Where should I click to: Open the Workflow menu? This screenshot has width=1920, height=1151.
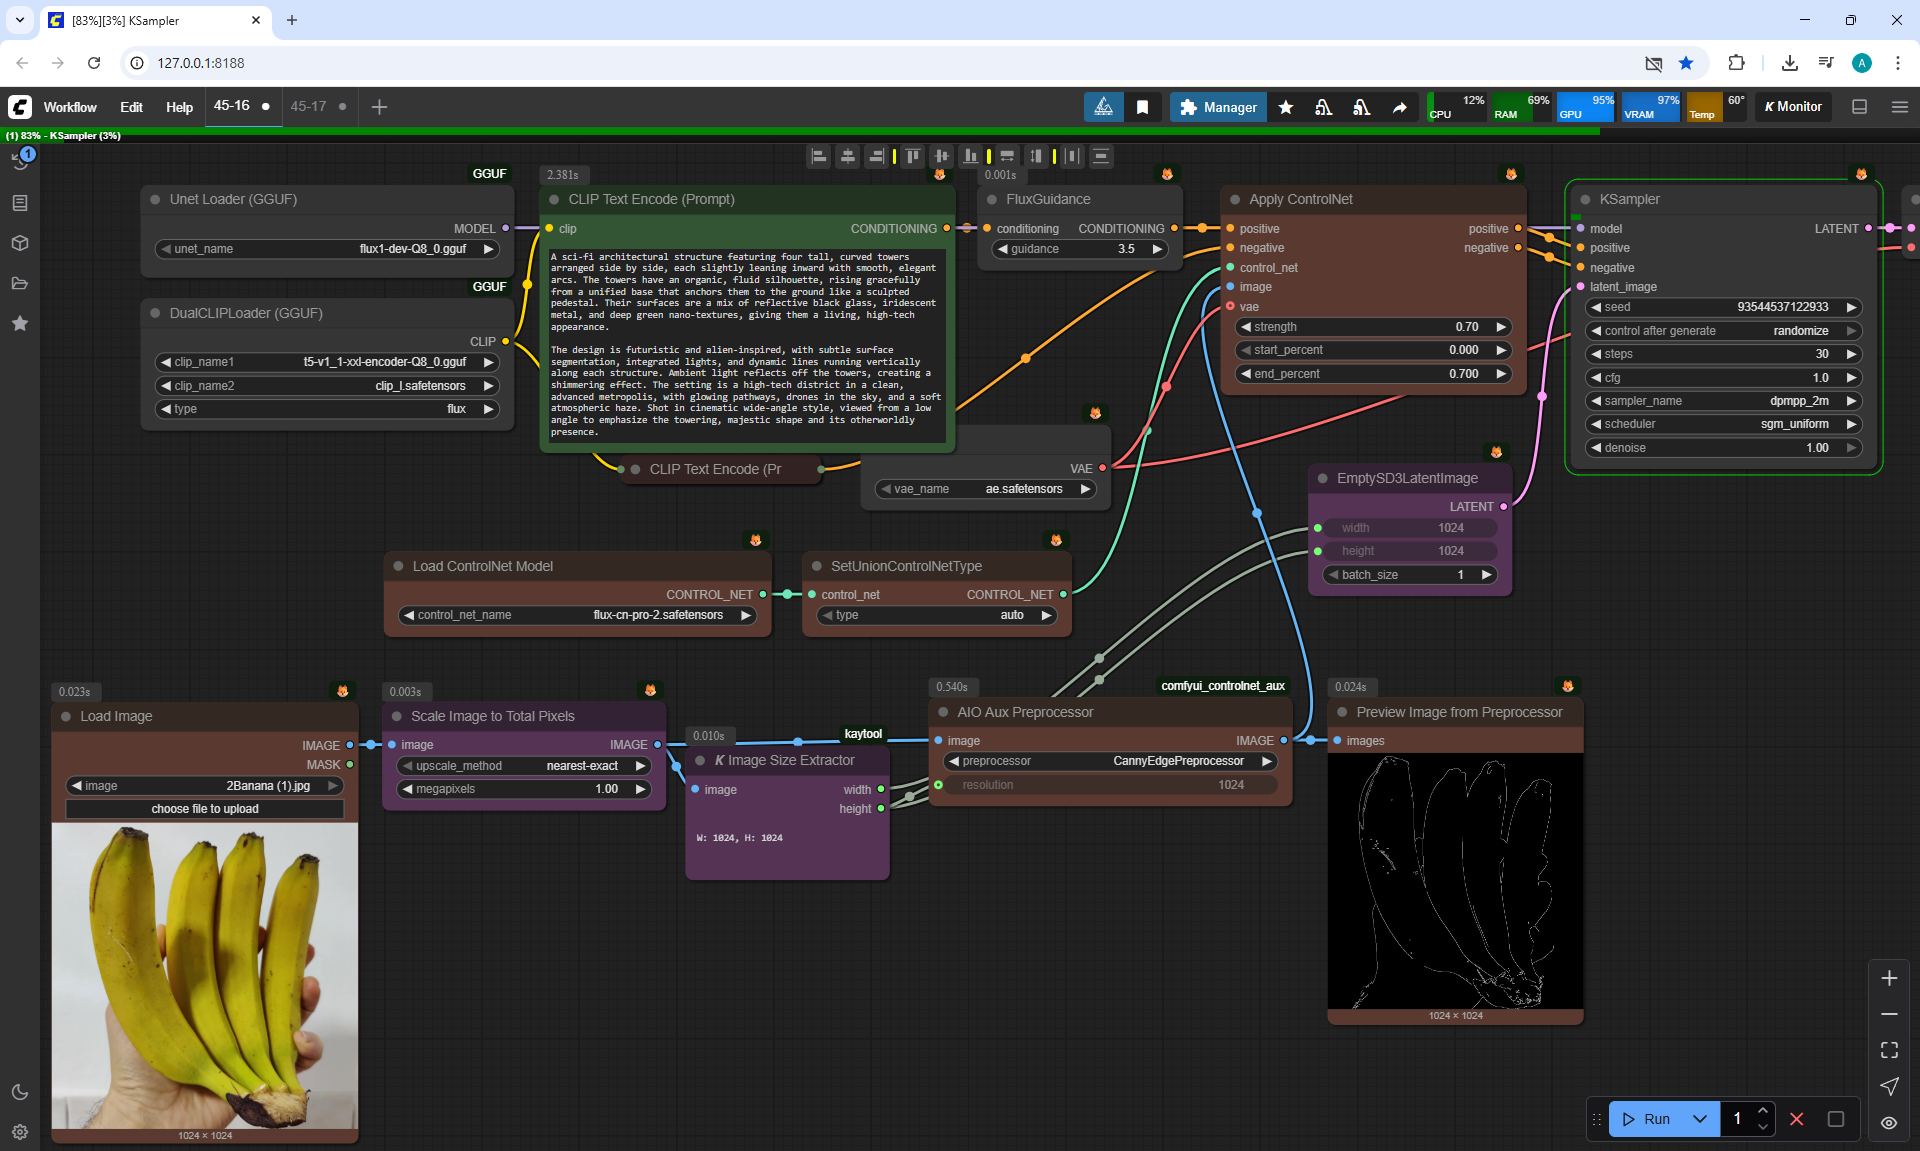pos(70,107)
